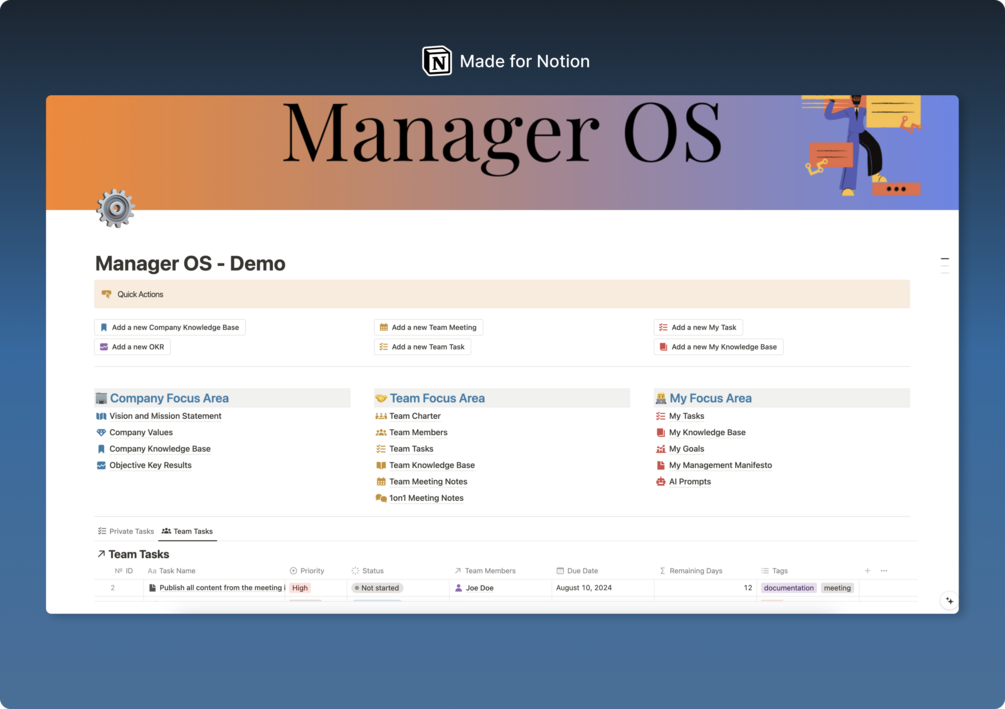Click the Due Date column header

coord(577,571)
